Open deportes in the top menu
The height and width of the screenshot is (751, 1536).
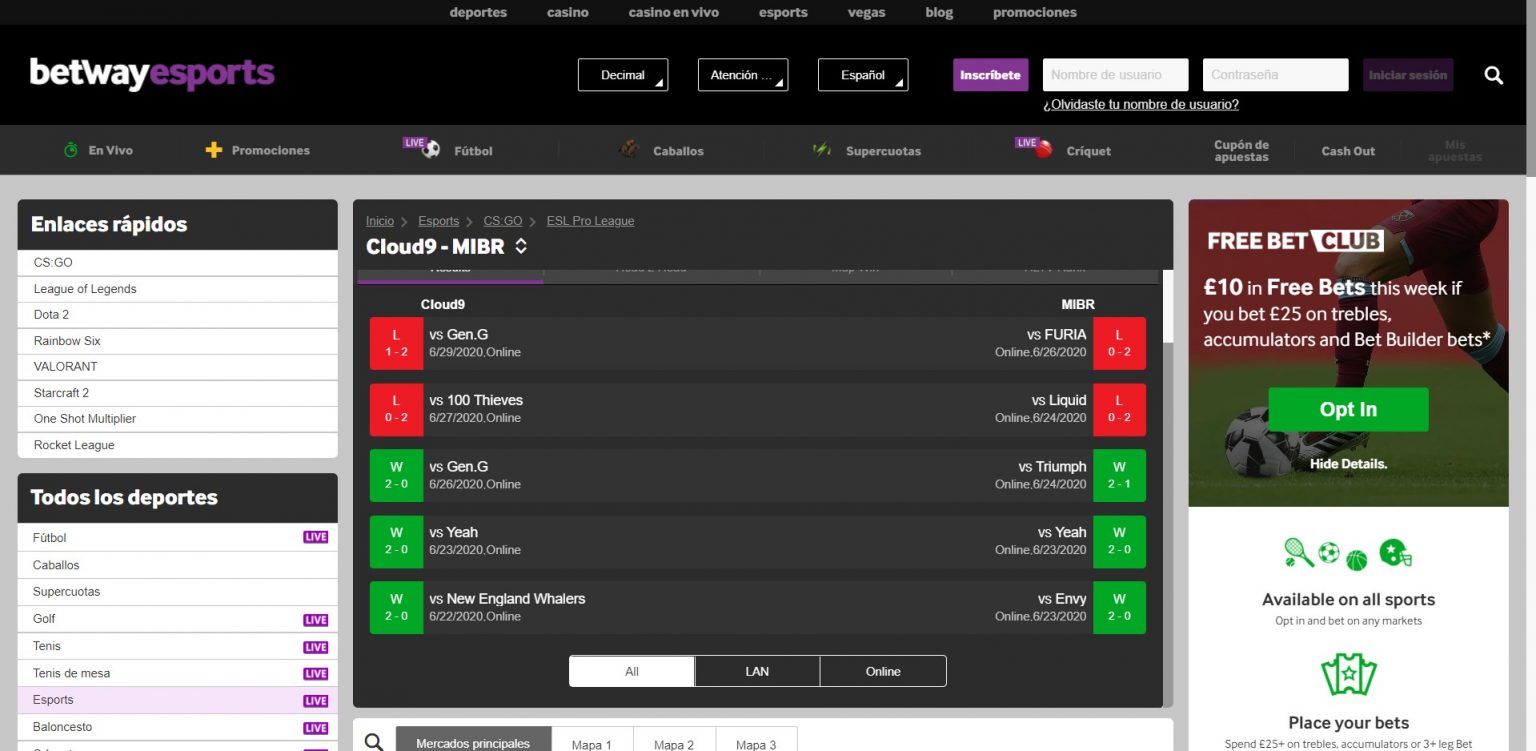[478, 12]
